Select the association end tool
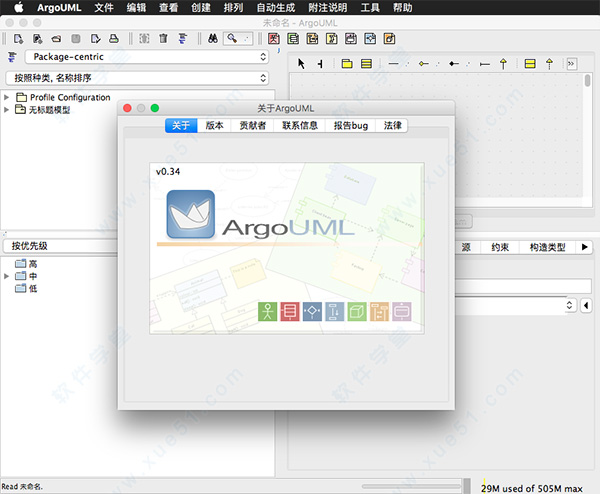Image resolution: width=600 pixels, height=494 pixels. [484, 64]
